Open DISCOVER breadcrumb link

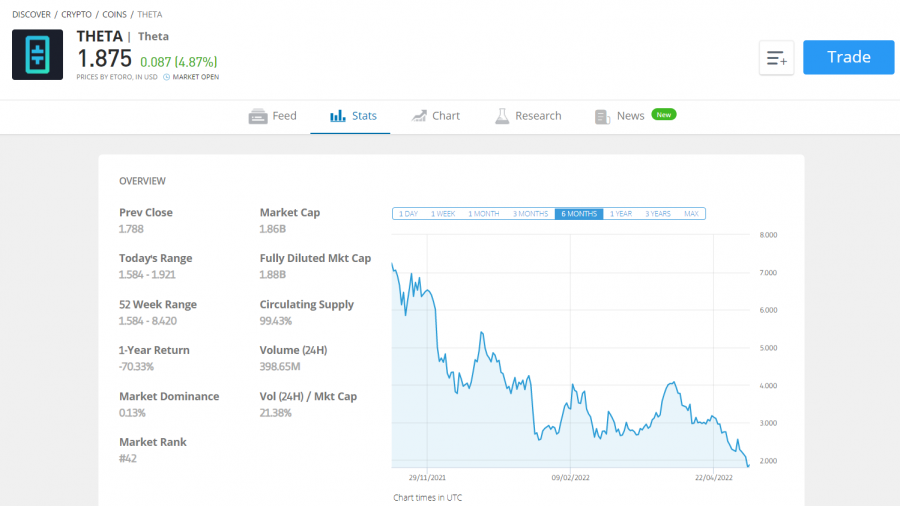tap(31, 14)
